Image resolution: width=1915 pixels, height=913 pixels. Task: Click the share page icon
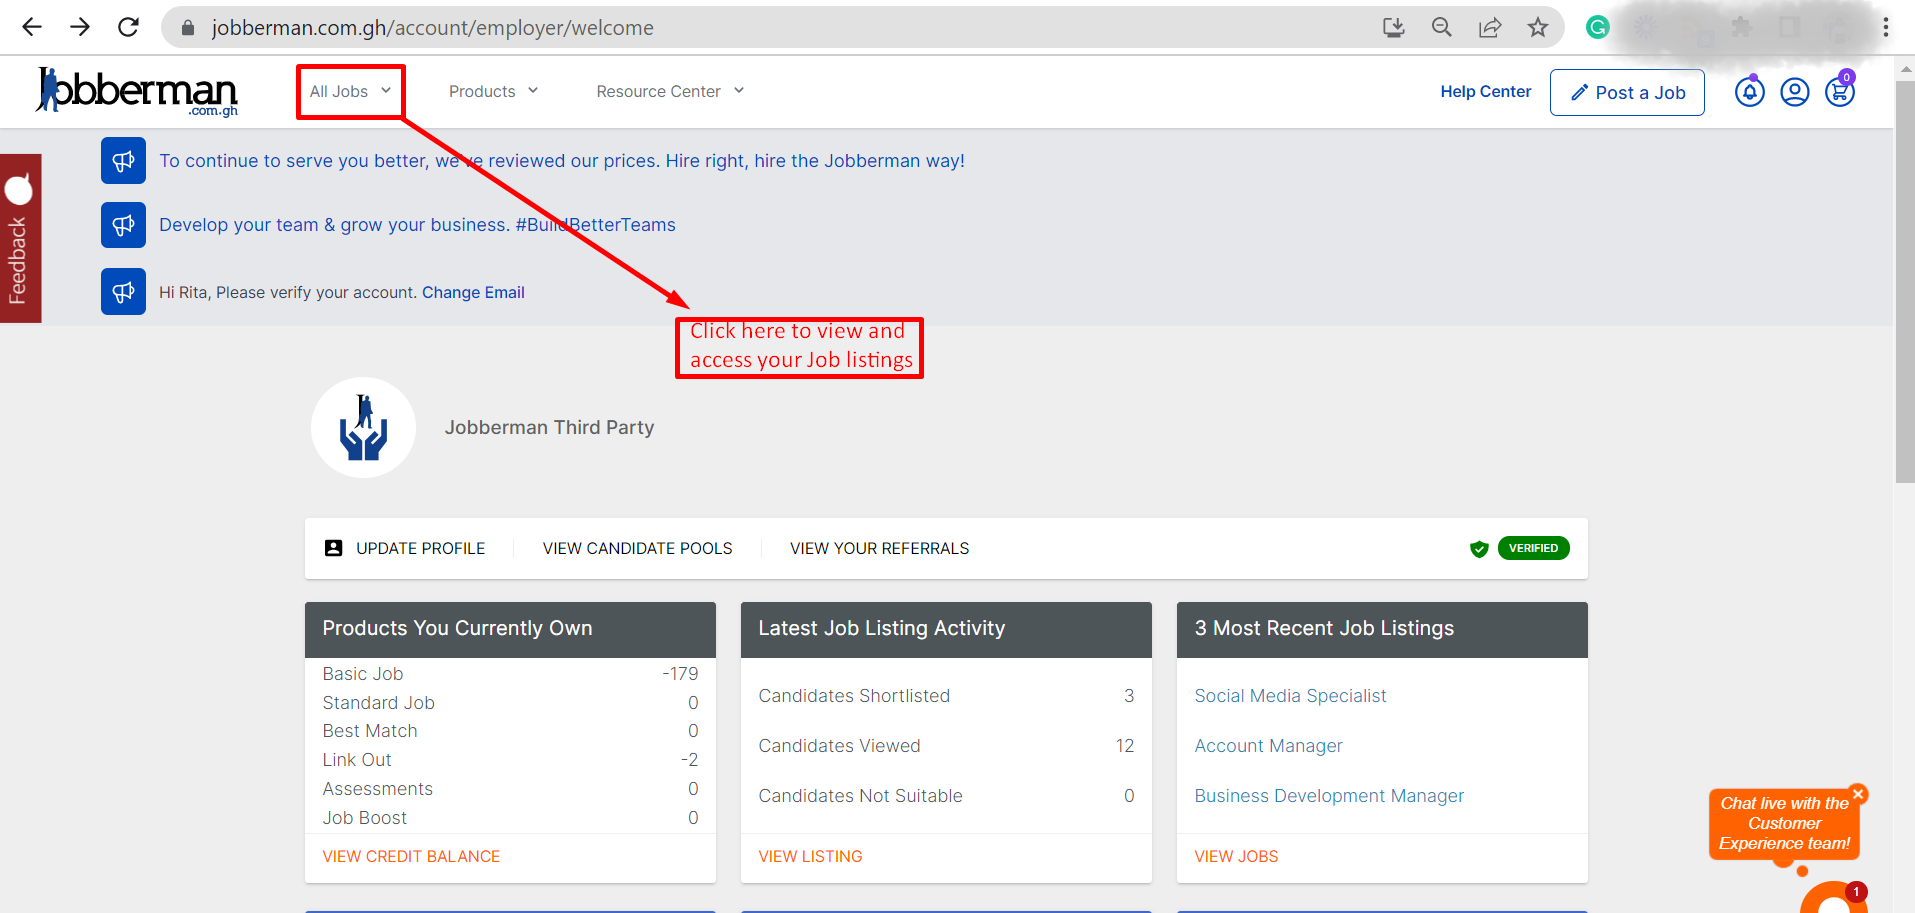pyautogui.click(x=1490, y=27)
